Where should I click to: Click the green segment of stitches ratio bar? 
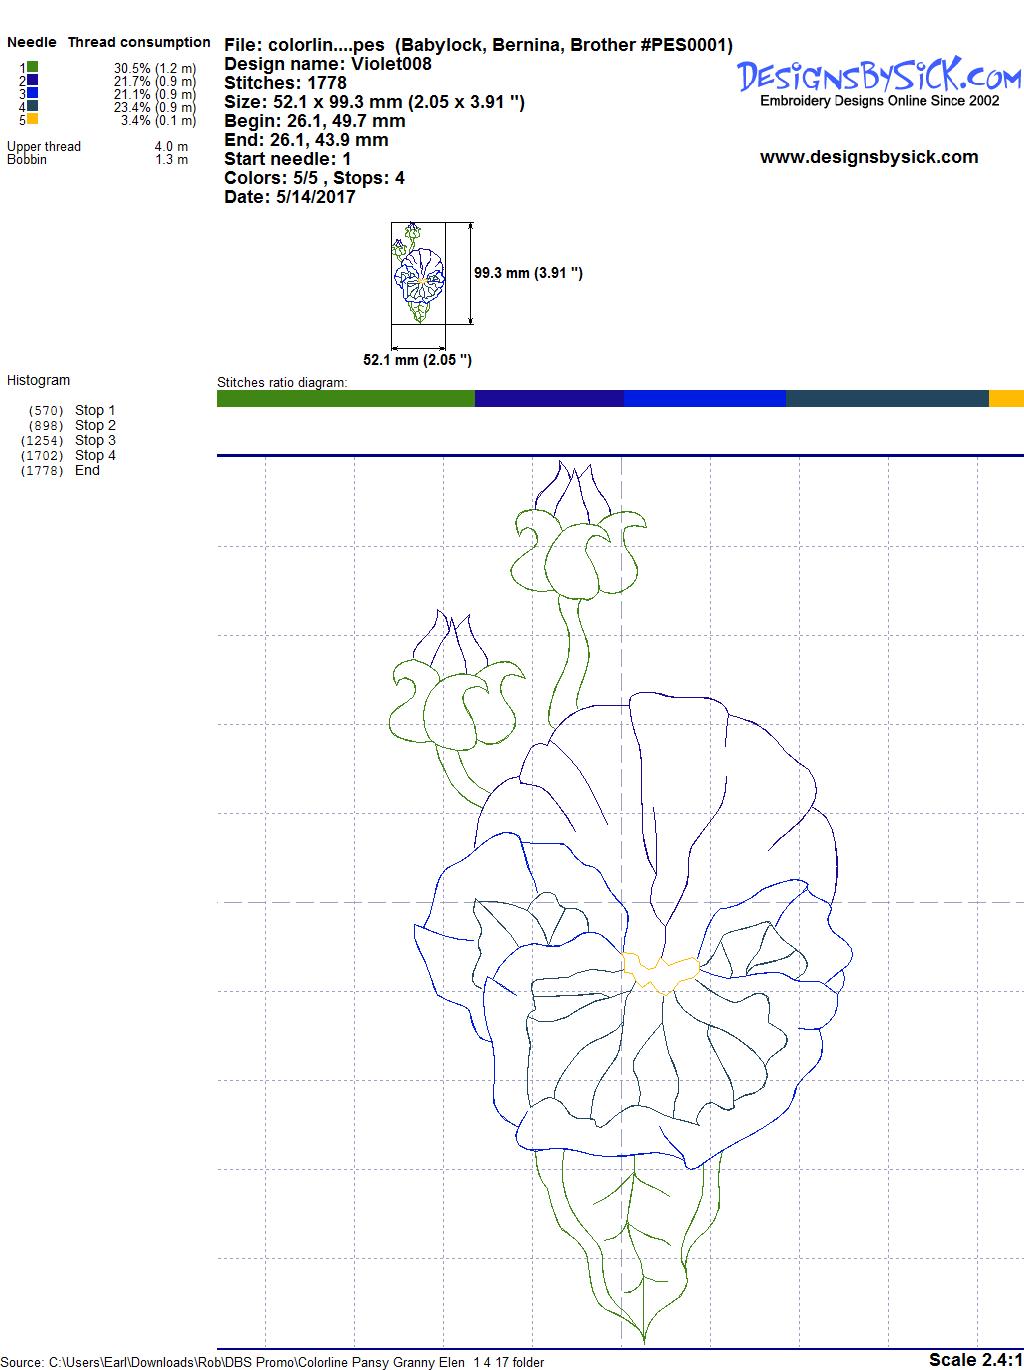coord(345,398)
